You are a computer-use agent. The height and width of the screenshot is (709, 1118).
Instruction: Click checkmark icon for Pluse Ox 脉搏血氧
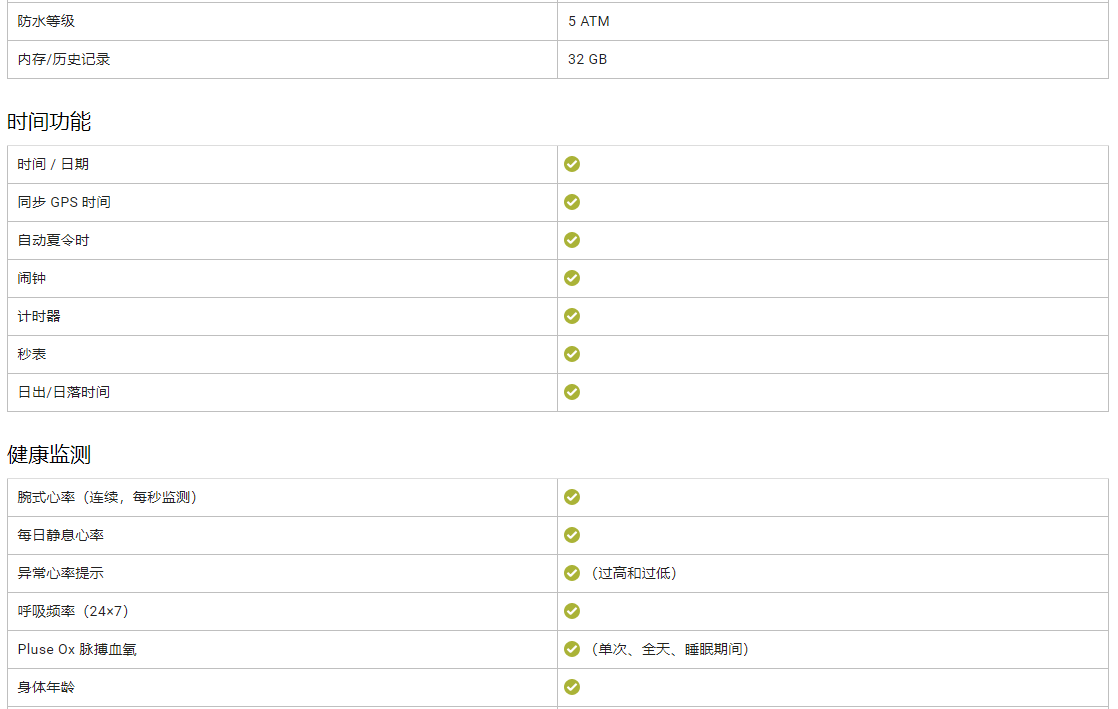tap(572, 649)
